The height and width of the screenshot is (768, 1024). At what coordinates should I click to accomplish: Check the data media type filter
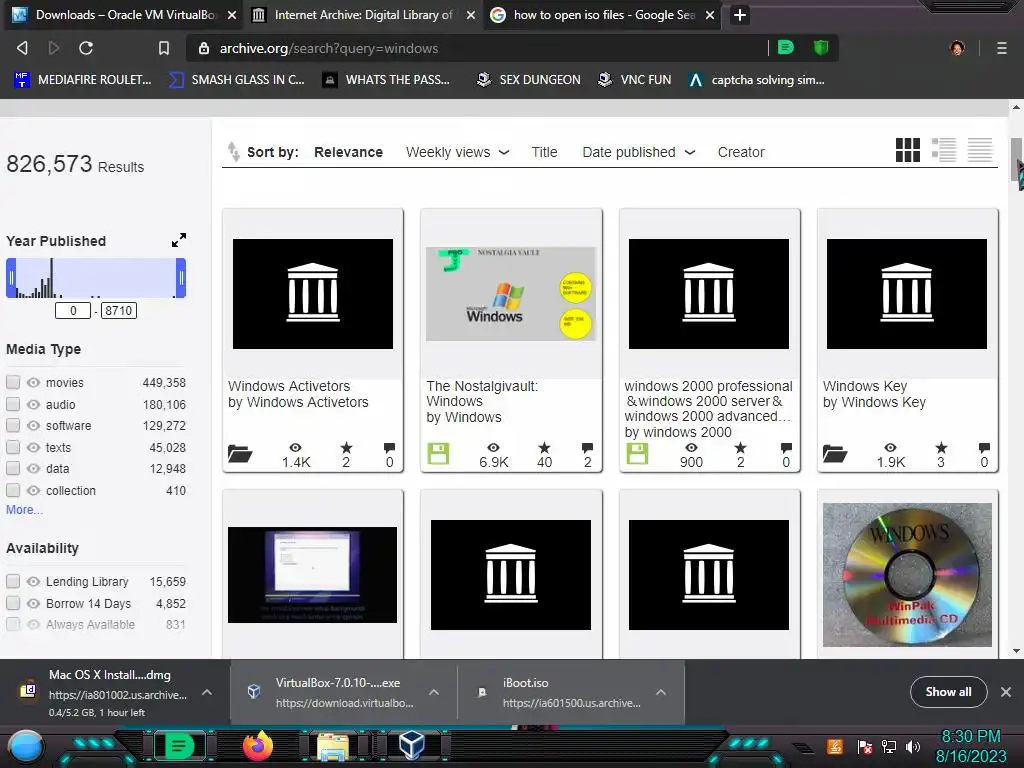tap(13, 468)
